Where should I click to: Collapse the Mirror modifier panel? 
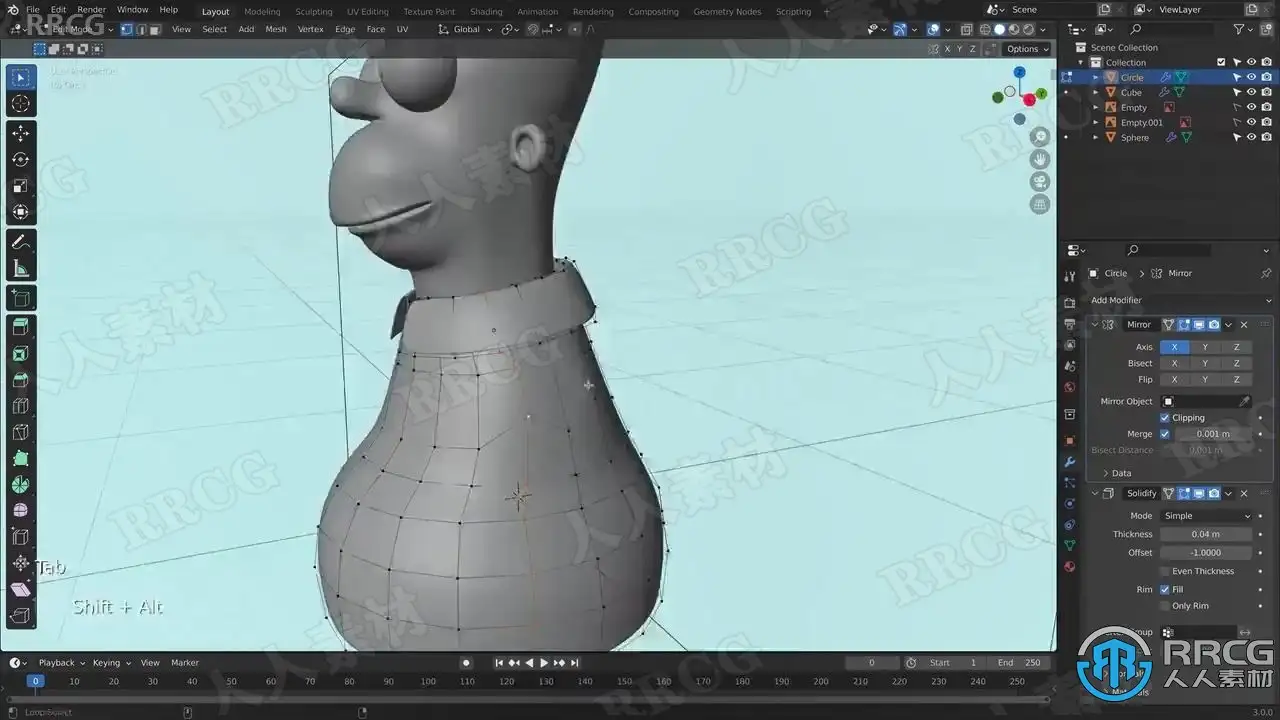pyautogui.click(x=1095, y=325)
